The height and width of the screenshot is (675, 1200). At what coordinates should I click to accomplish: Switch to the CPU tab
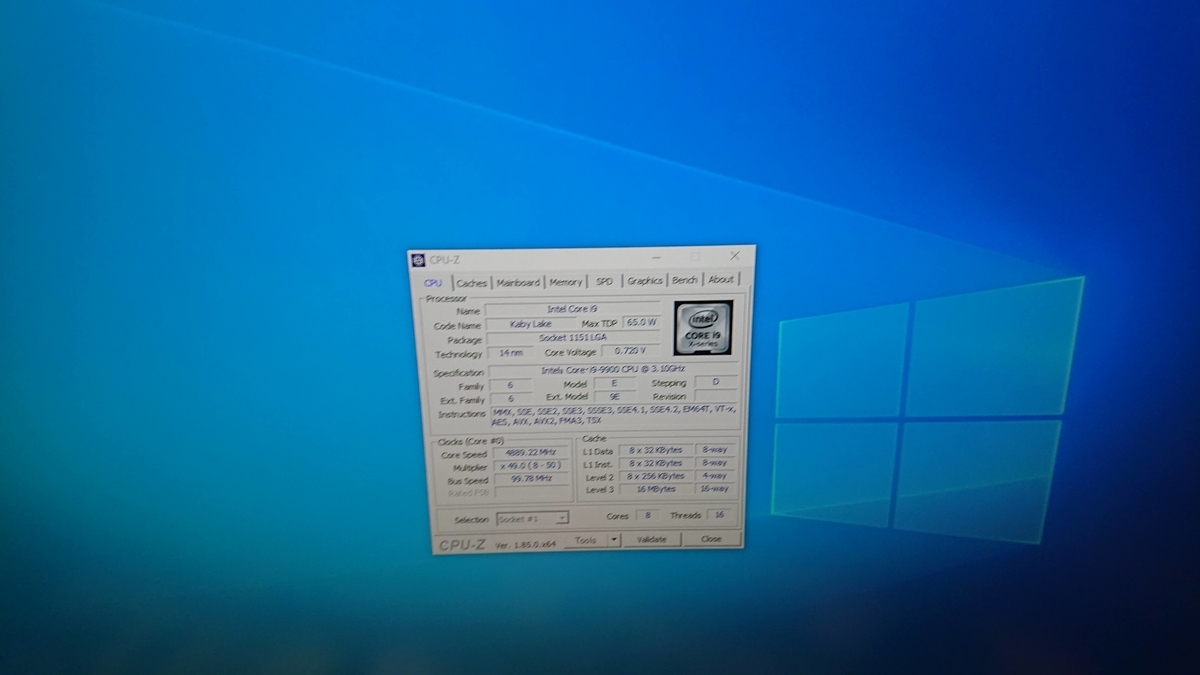click(x=433, y=283)
